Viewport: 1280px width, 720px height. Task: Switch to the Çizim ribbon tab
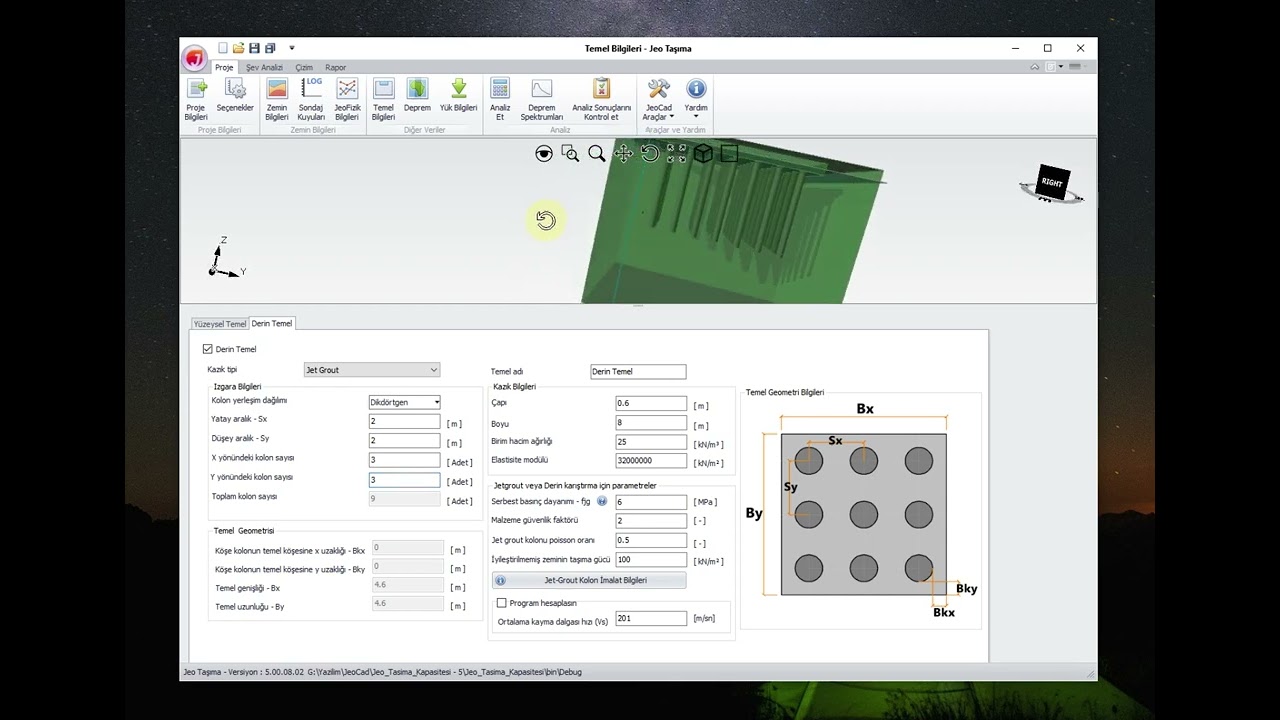(x=304, y=67)
